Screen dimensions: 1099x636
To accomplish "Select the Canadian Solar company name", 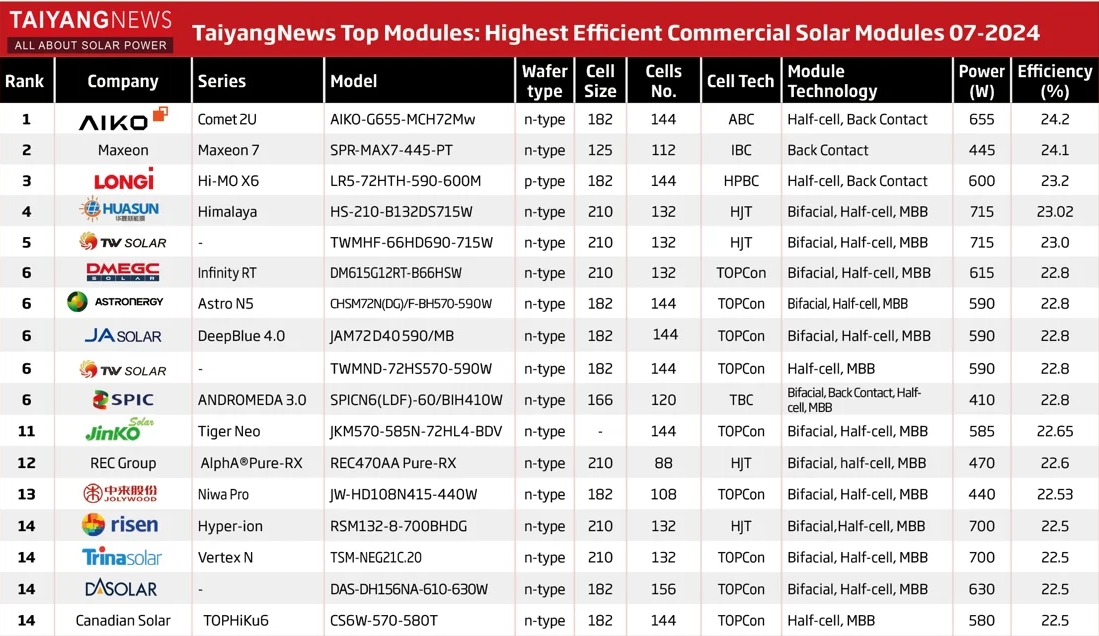I will 123,621.
